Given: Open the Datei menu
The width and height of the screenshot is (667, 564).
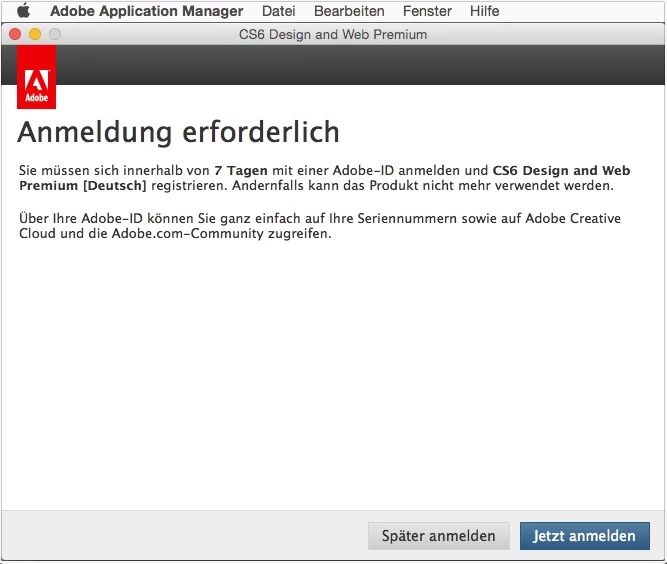Looking at the screenshot, I should click(279, 11).
